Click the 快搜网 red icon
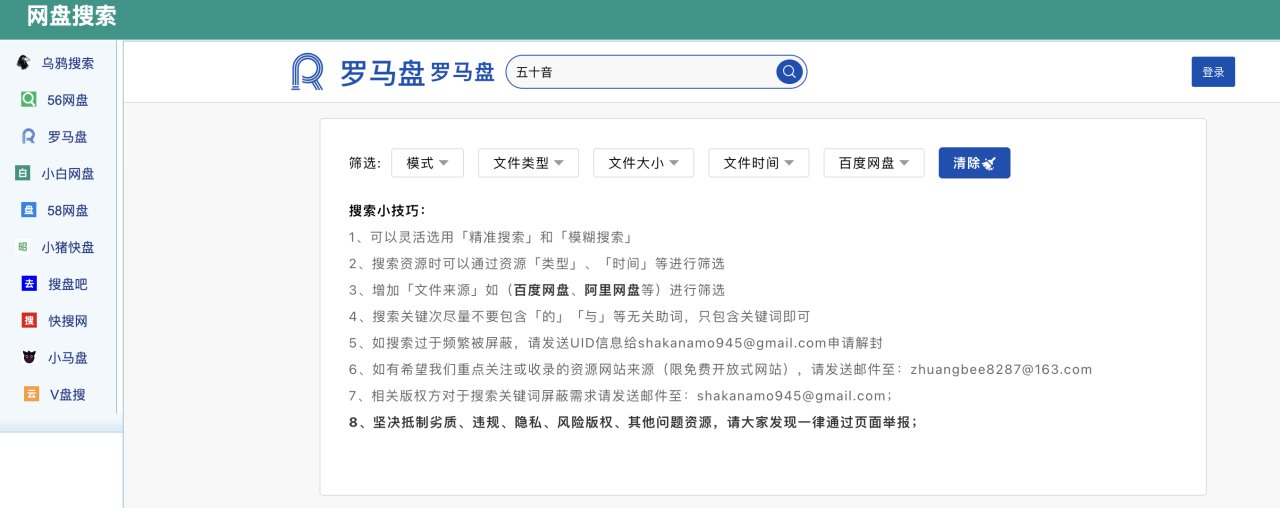The image size is (1280, 508). tap(29, 321)
